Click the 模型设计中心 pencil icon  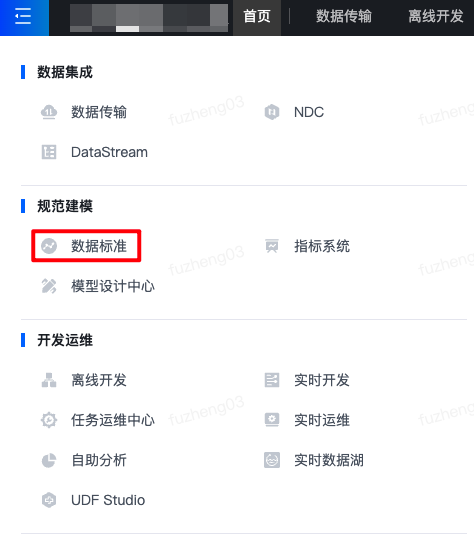click(49, 286)
